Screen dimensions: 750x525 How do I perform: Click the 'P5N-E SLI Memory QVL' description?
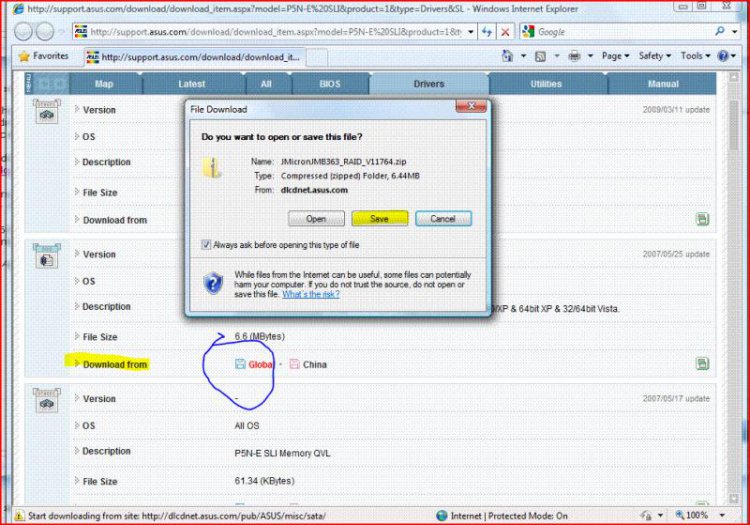pyautogui.click(x=282, y=453)
